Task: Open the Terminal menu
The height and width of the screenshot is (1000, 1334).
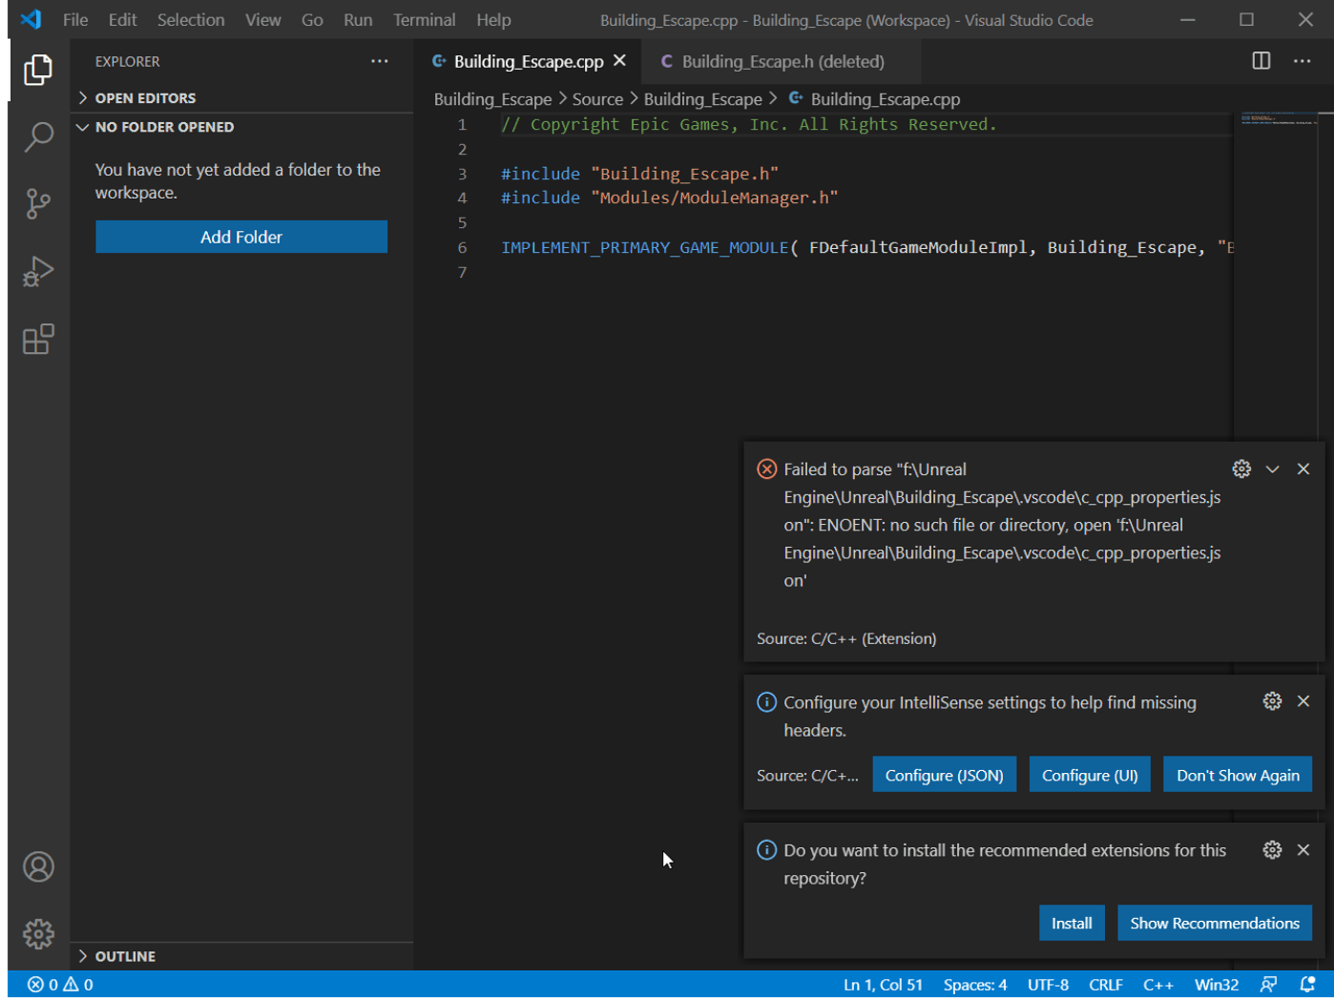Action: tap(423, 20)
